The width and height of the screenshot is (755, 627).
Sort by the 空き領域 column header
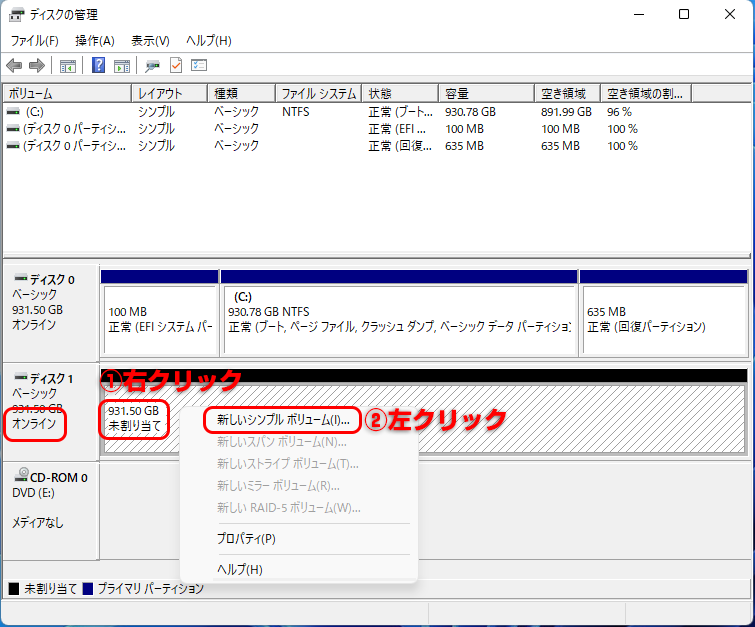tap(567, 93)
